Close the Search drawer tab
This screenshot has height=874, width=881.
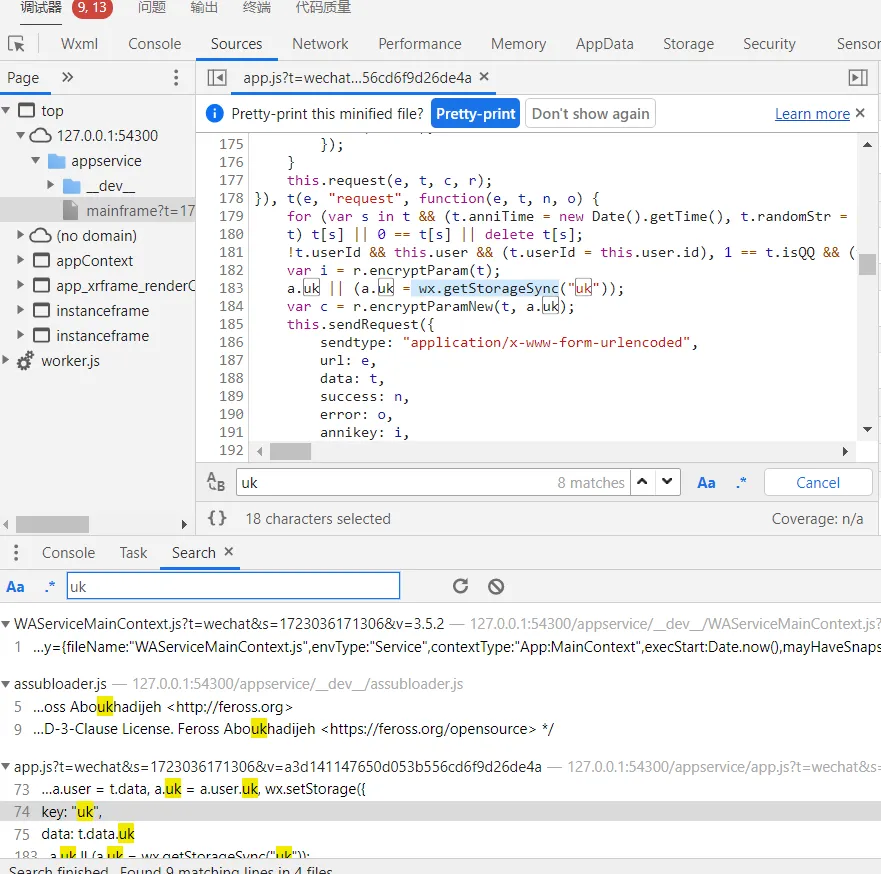coord(229,552)
